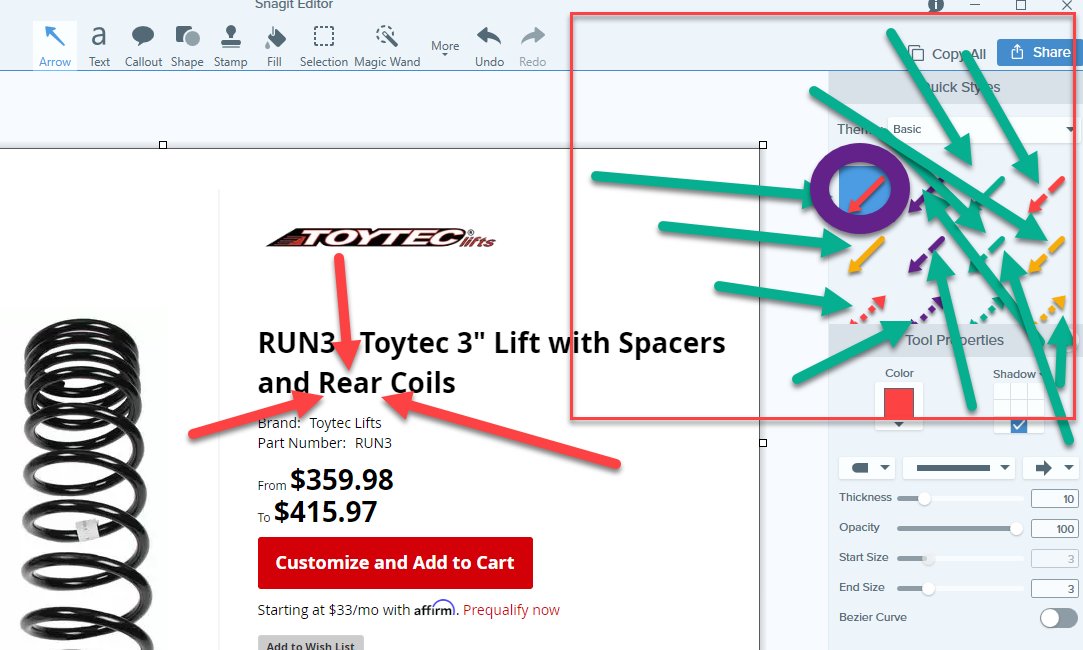The image size is (1083, 650).
Task: Click the Thickness value field
Action: [1054, 499]
